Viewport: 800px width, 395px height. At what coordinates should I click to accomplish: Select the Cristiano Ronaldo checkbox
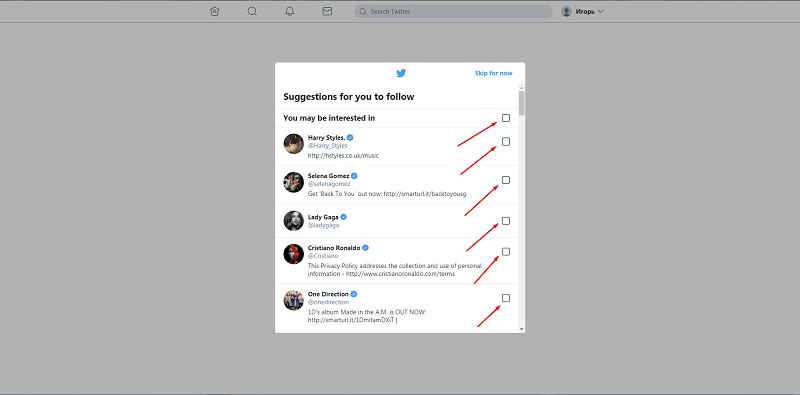[506, 252]
